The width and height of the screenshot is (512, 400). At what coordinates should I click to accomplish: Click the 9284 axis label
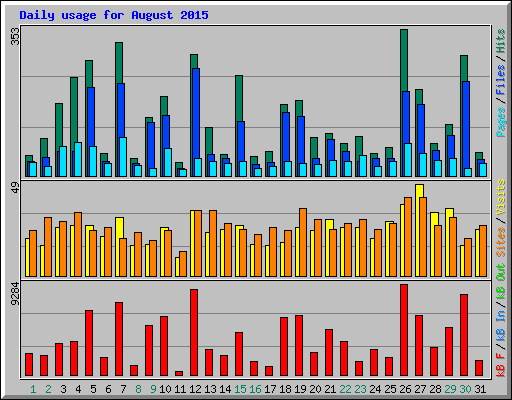[15, 294]
